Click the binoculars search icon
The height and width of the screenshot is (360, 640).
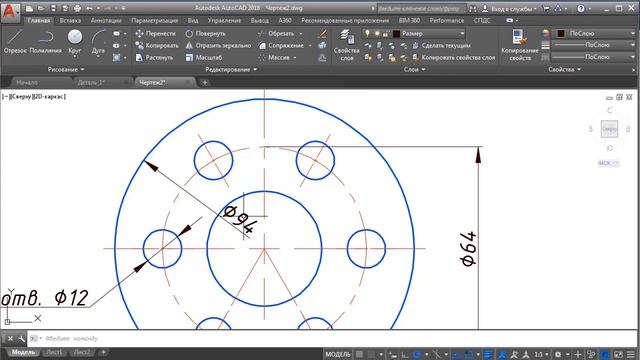click(473, 9)
